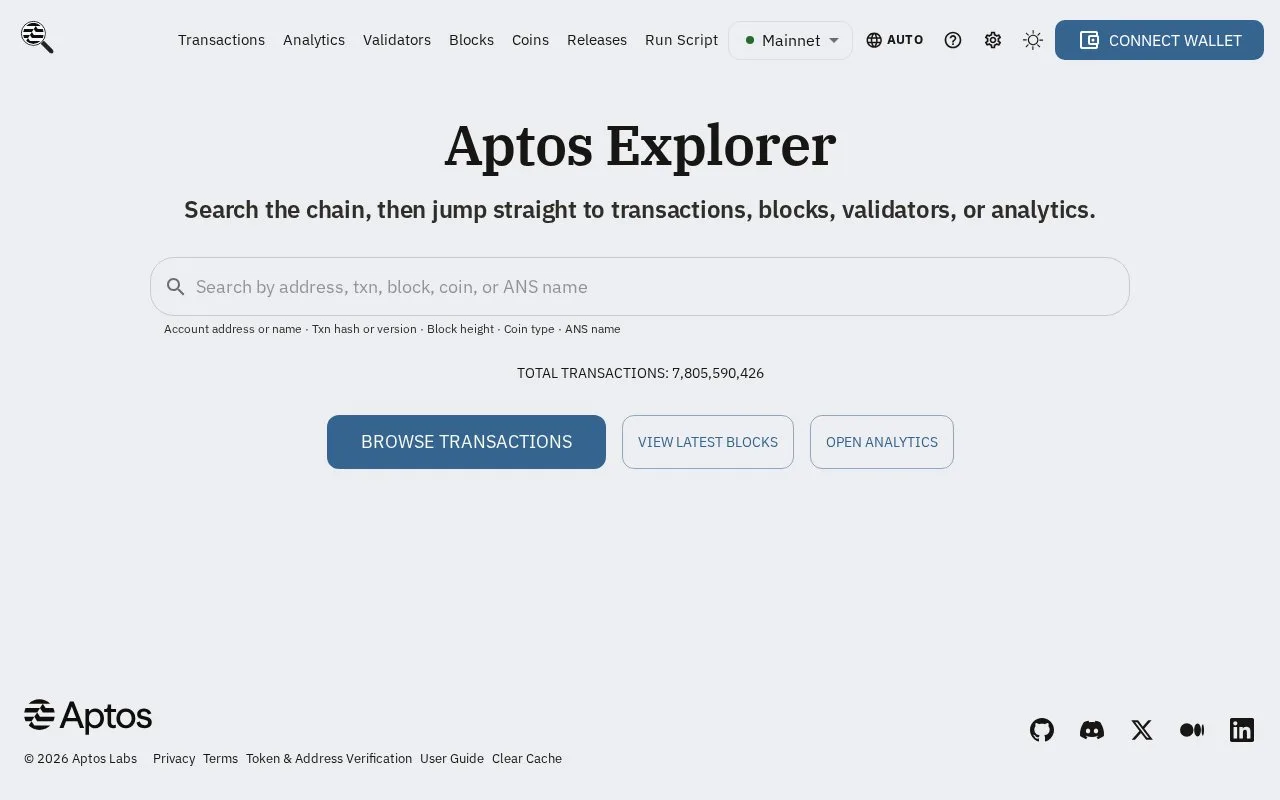
Task: Open the Run Script nav item
Action: coord(681,40)
